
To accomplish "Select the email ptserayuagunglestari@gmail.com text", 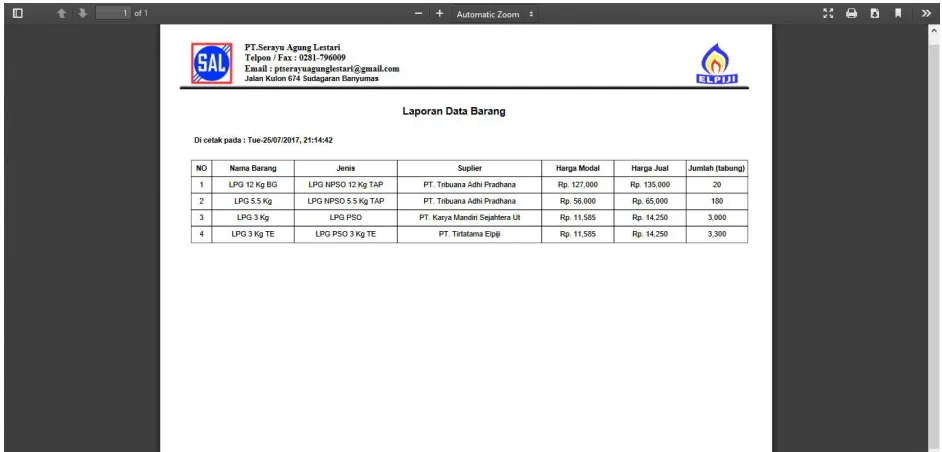I will pos(336,69).
